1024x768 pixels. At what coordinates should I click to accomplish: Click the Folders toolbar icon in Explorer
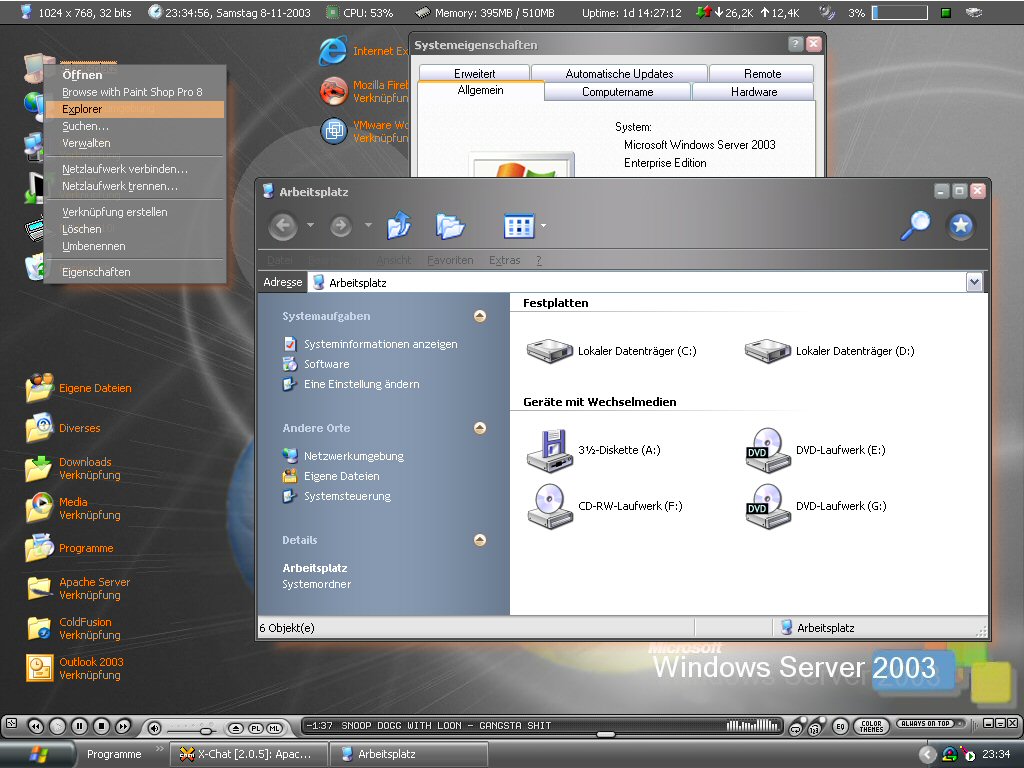(x=451, y=227)
